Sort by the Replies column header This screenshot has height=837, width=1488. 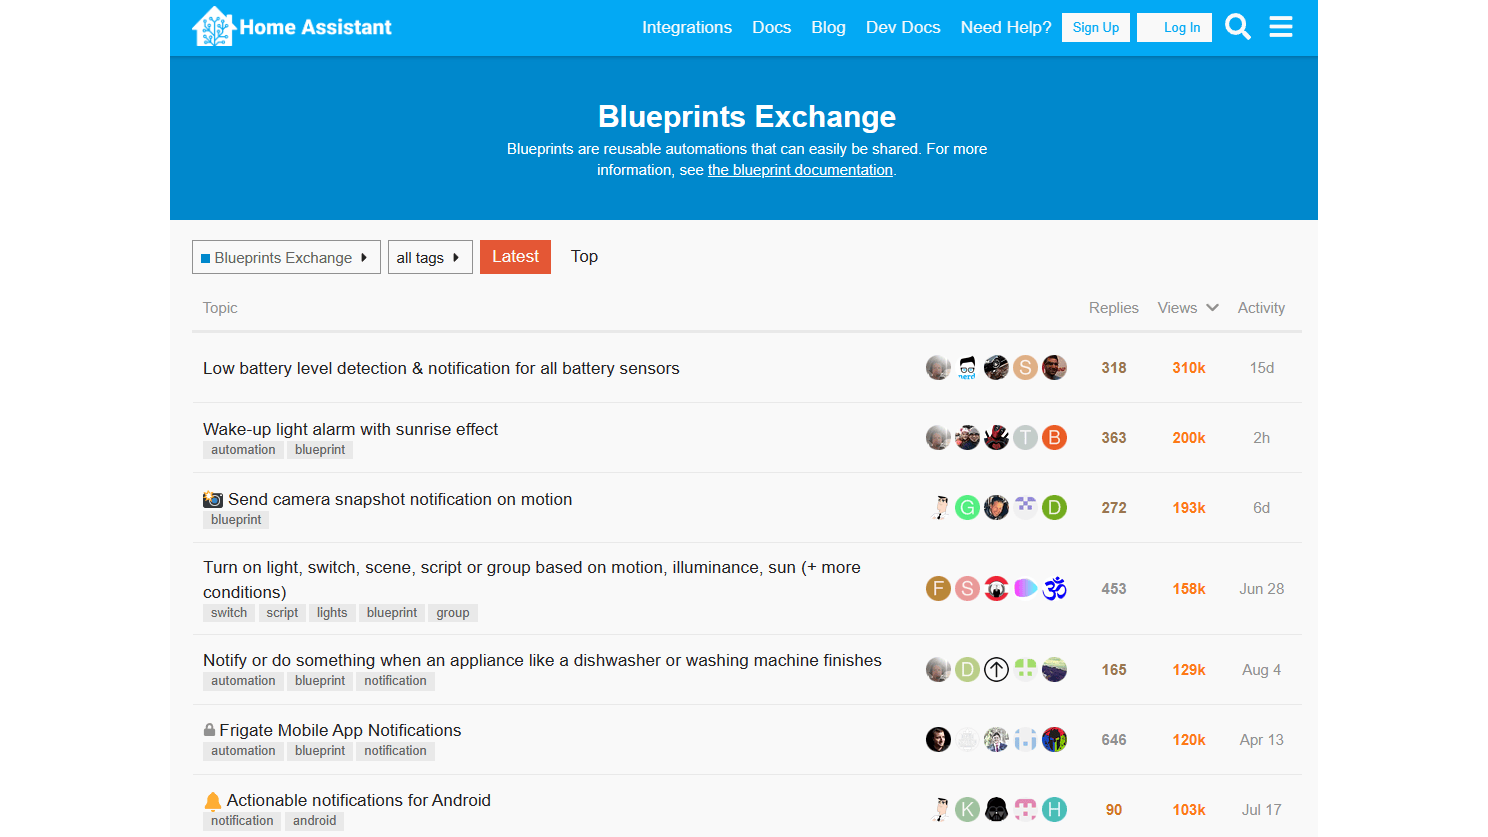click(x=1114, y=308)
